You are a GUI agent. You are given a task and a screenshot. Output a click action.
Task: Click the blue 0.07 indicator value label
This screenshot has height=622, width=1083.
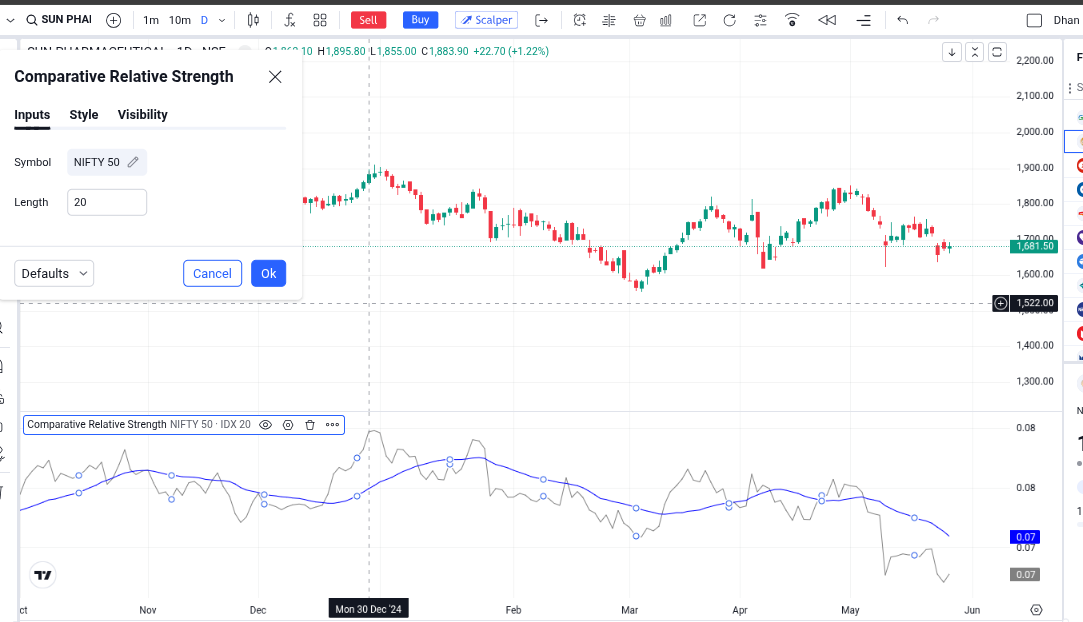coord(1026,537)
